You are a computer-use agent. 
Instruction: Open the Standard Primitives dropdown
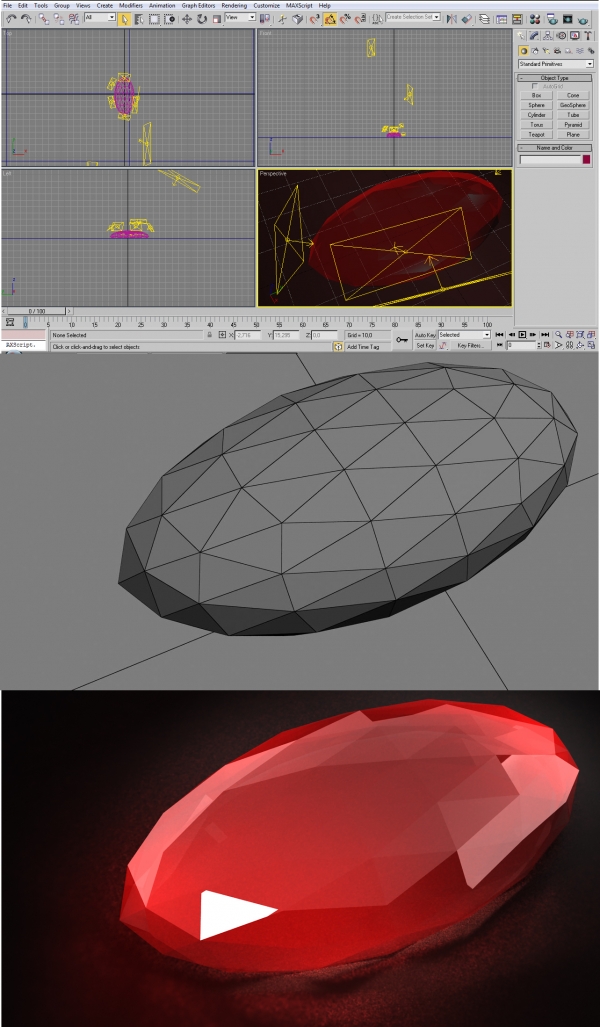pos(555,64)
